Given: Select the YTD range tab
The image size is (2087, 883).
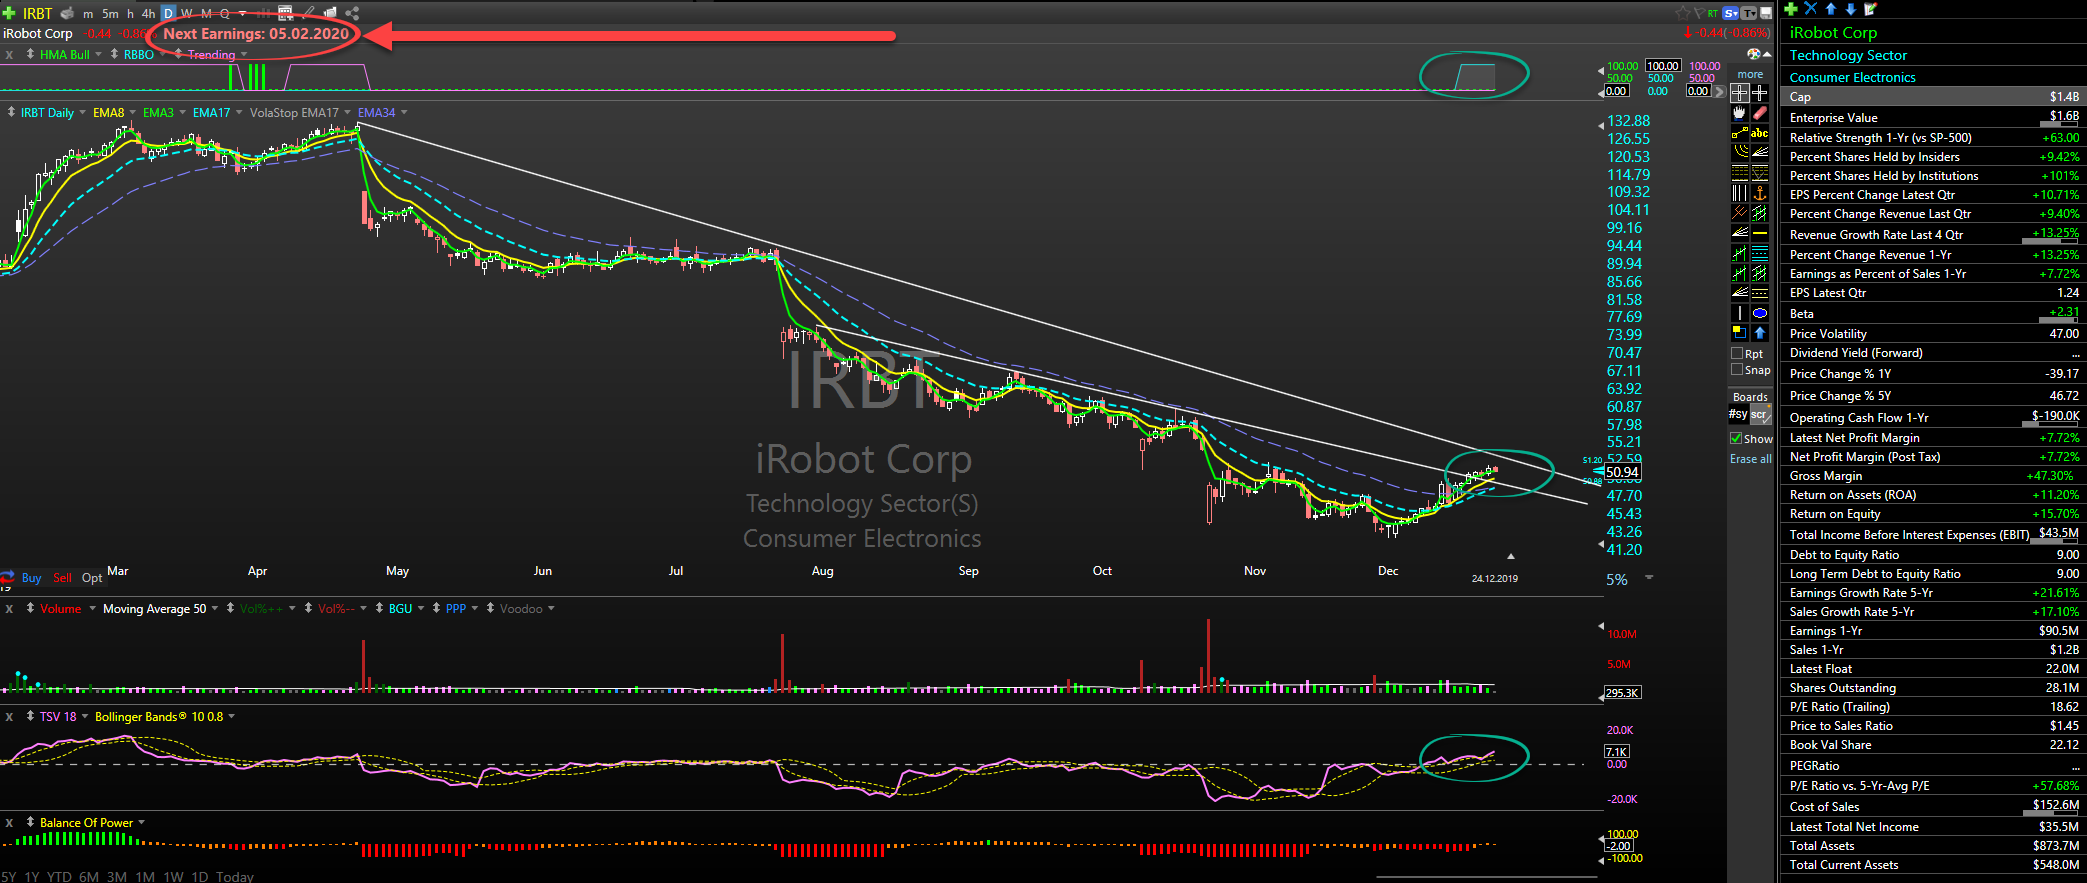Looking at the screenshot, I should 59,877.
